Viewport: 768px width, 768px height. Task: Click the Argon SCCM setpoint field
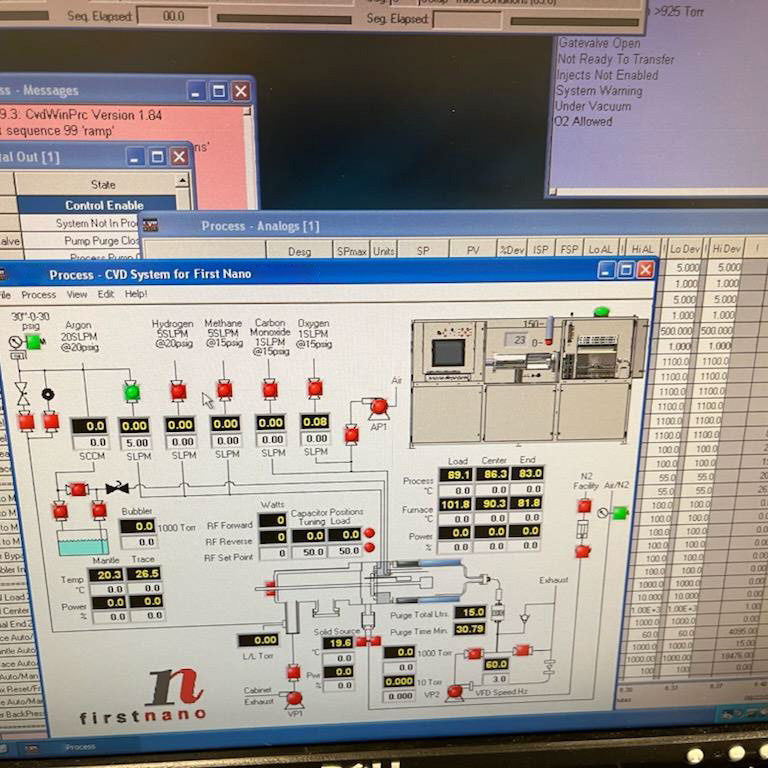coord(90,442)
